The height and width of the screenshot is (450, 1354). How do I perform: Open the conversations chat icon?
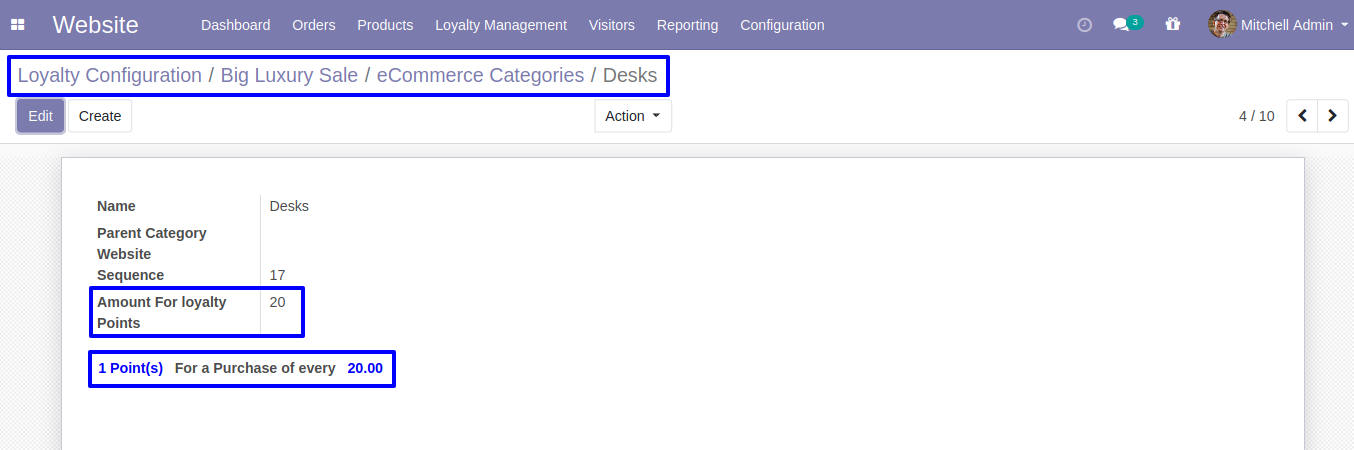[x=1121, y=25]
